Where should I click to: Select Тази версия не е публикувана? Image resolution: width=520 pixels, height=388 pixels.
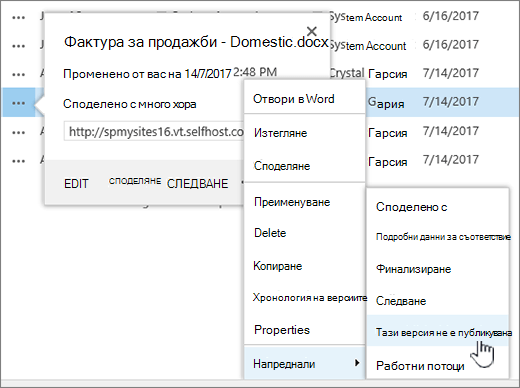click(x=444, y=332)
